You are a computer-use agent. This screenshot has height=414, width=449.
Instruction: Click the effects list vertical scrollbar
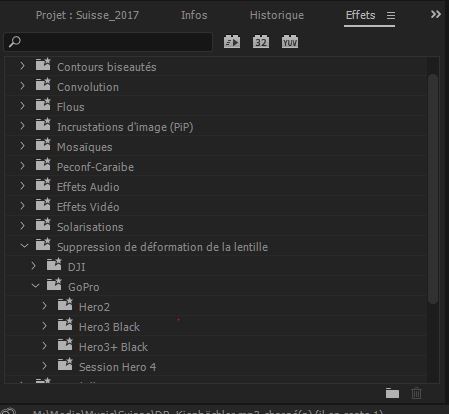click(x=433, y=189)
